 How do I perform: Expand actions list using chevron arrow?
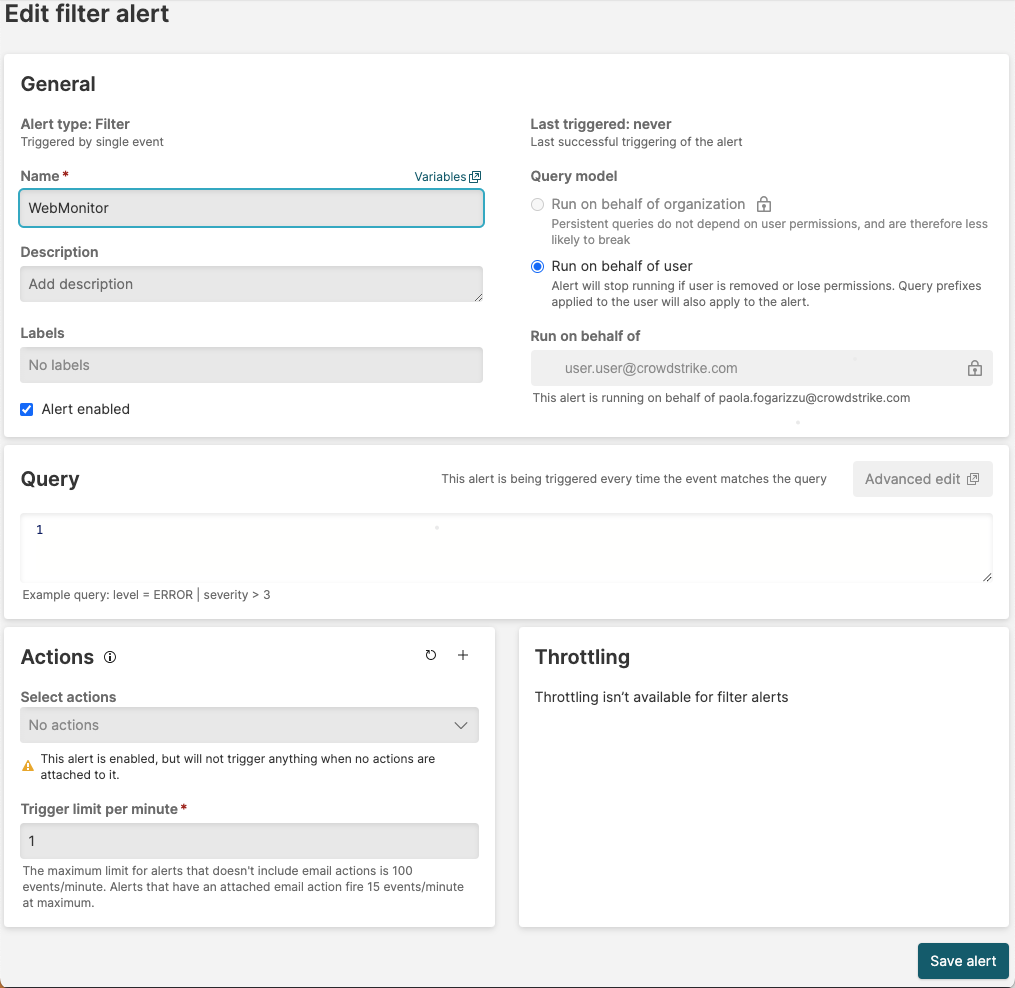(461, 725)
